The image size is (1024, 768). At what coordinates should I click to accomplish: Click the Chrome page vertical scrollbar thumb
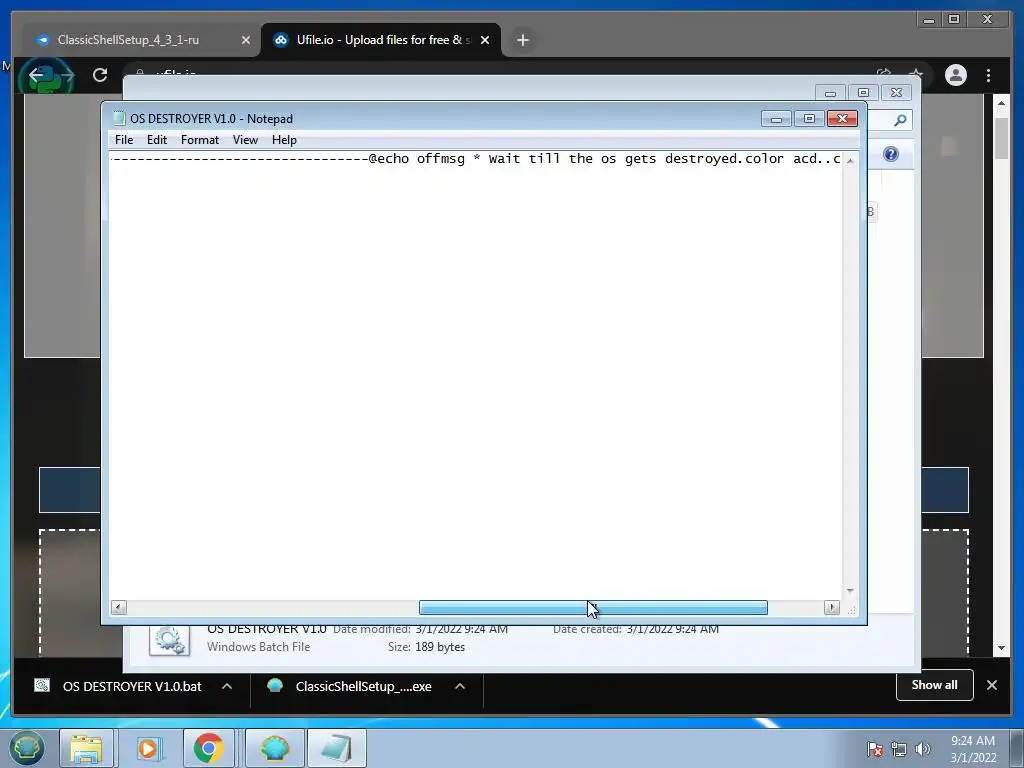pos(1002,138)
